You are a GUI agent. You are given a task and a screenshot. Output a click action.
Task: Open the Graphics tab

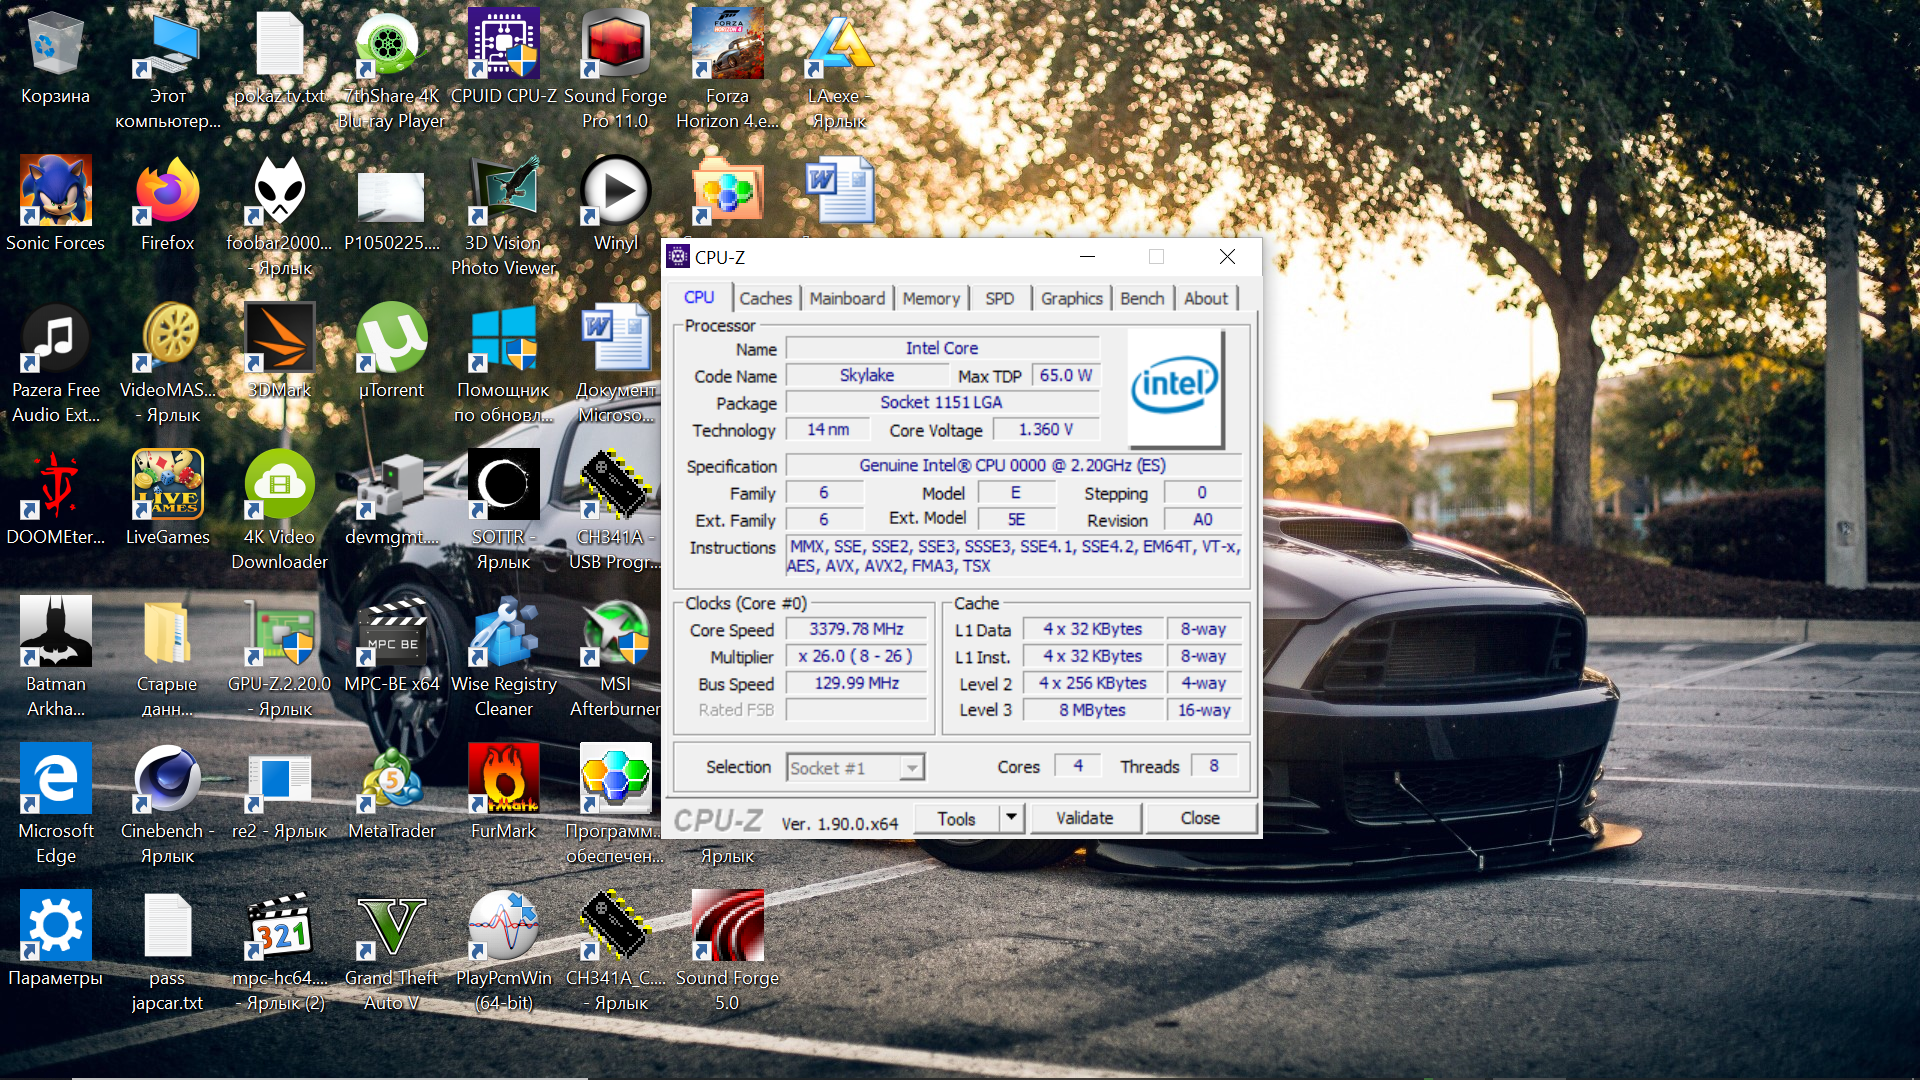pyautogui.click(x=1071, y=298)
